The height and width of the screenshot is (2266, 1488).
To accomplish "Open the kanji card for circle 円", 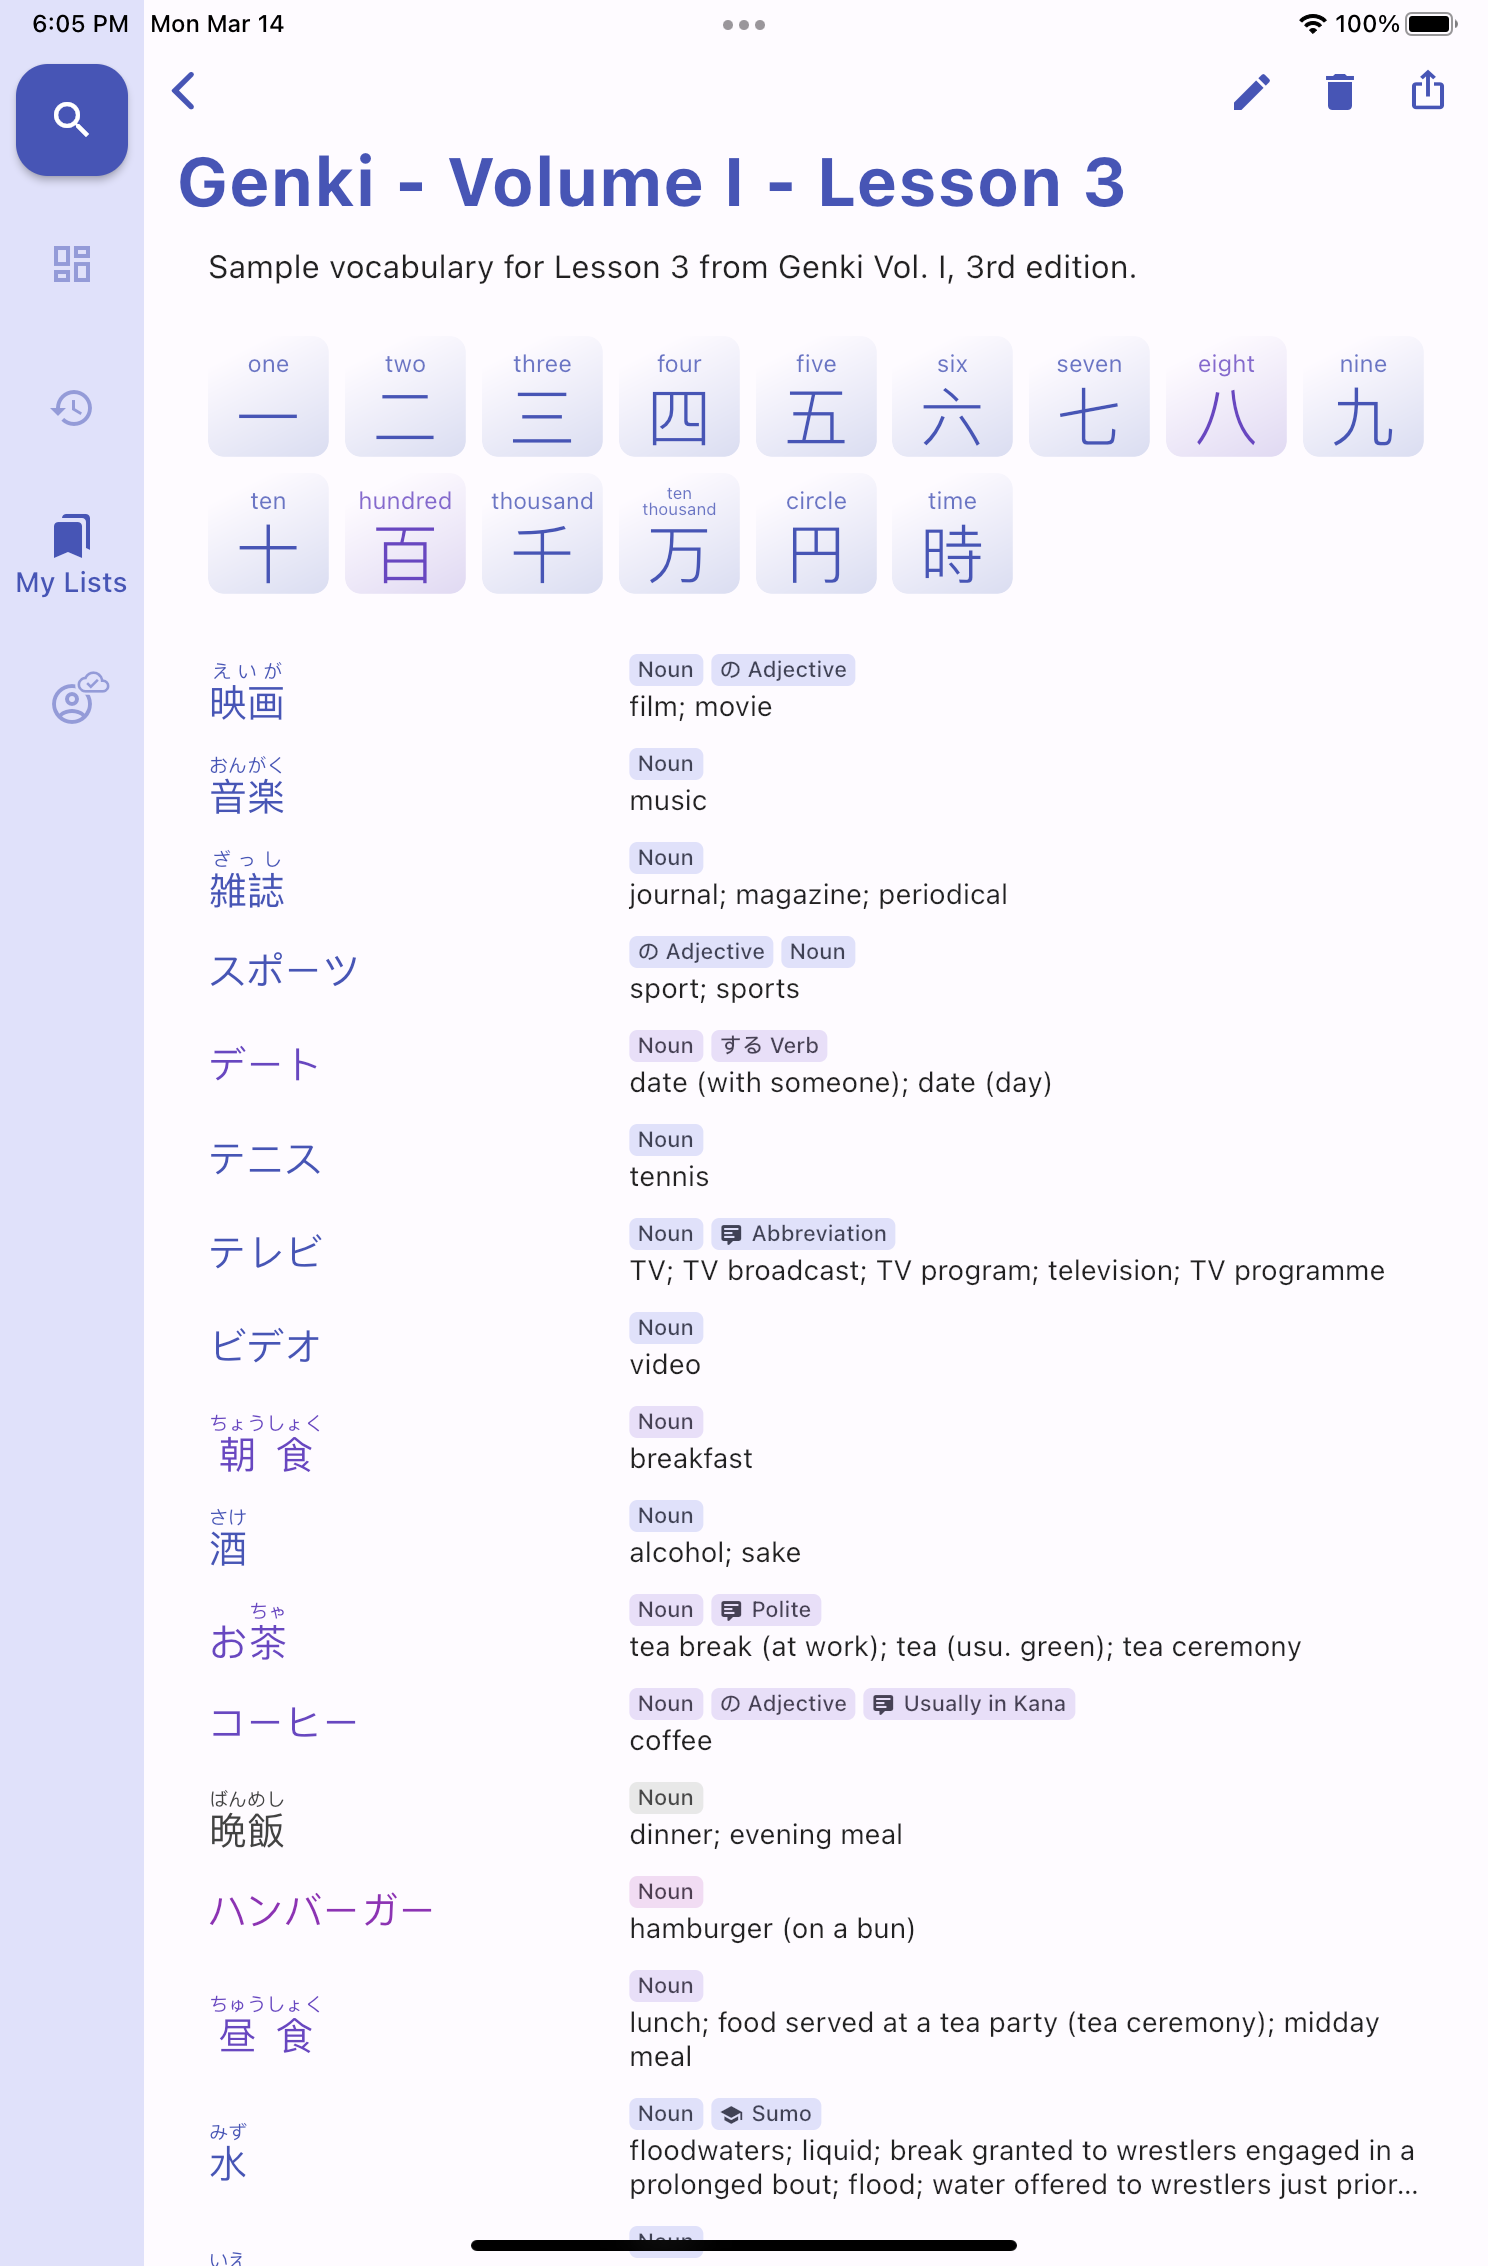I will pos(816,534).
